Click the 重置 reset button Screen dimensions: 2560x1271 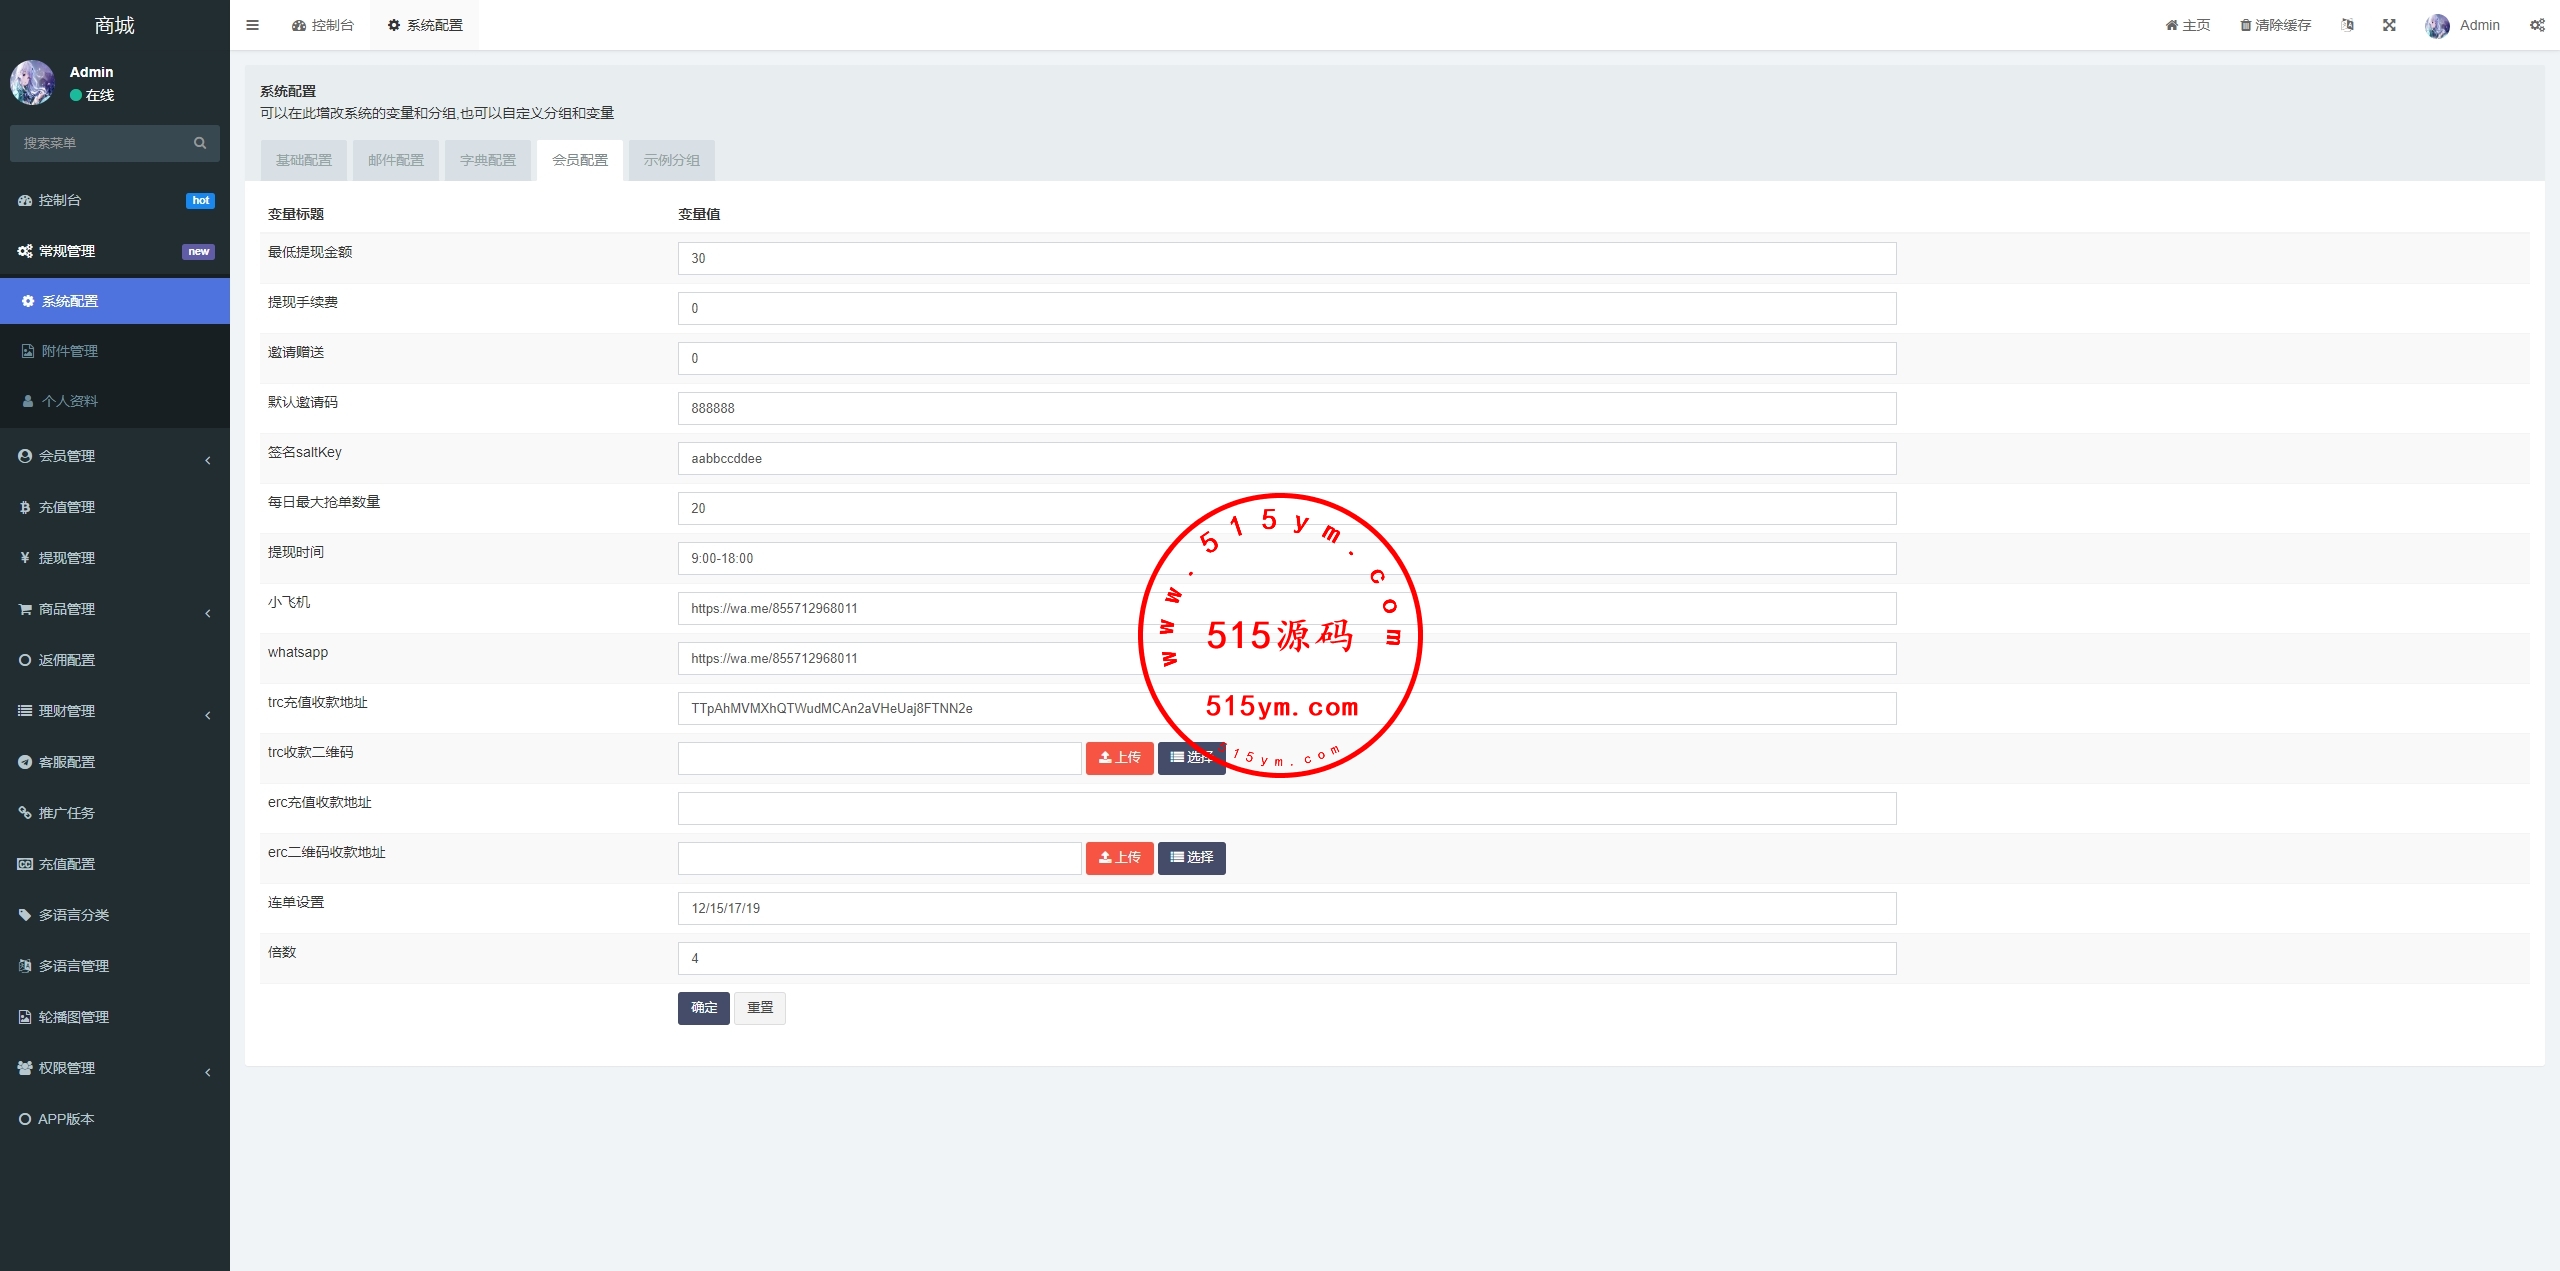[760, 1008]
